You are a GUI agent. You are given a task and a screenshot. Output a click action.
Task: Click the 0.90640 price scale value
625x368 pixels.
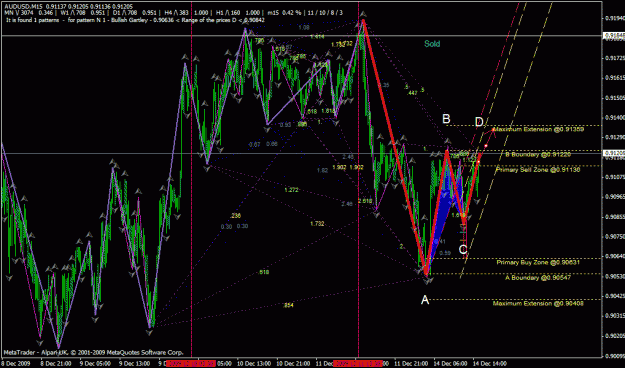coord(614,256)
